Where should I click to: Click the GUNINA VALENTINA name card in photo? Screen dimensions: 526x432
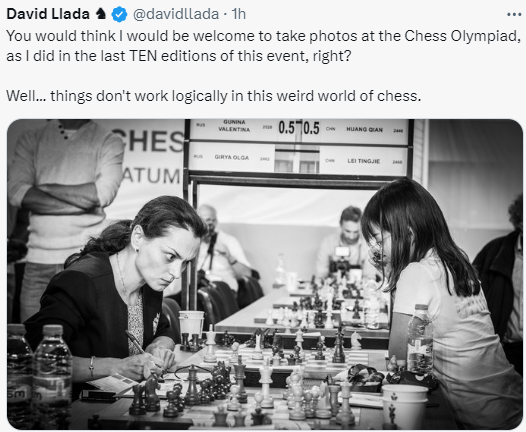click(234, 126)
